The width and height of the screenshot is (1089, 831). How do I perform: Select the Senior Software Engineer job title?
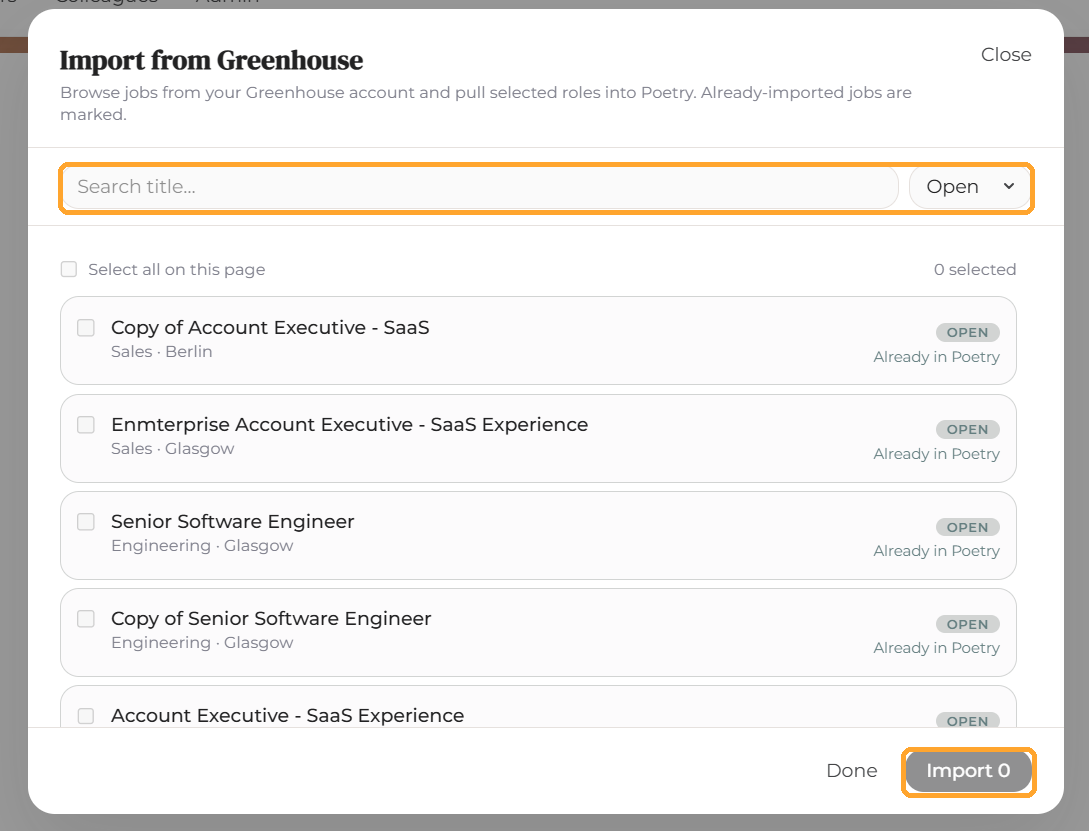[x=233, y=521]
